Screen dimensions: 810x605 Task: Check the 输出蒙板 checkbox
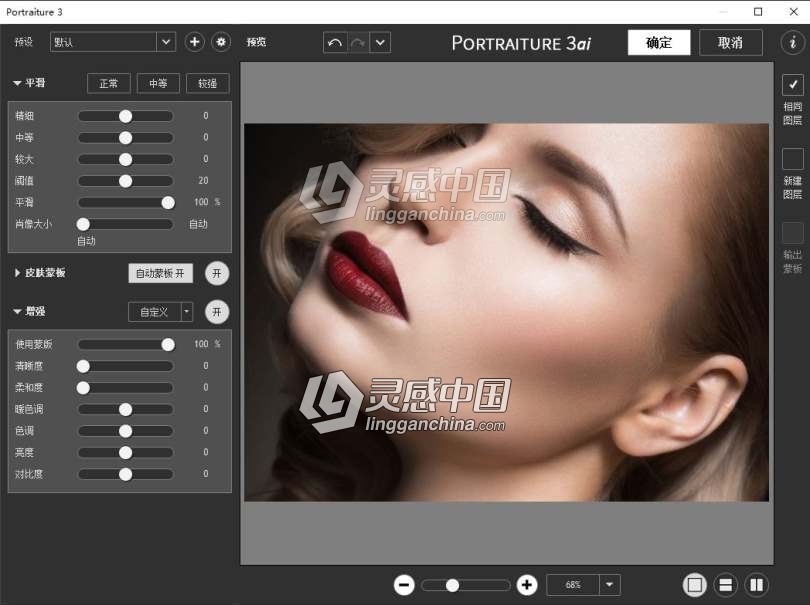pyautogui.click(x=792, y=232)
